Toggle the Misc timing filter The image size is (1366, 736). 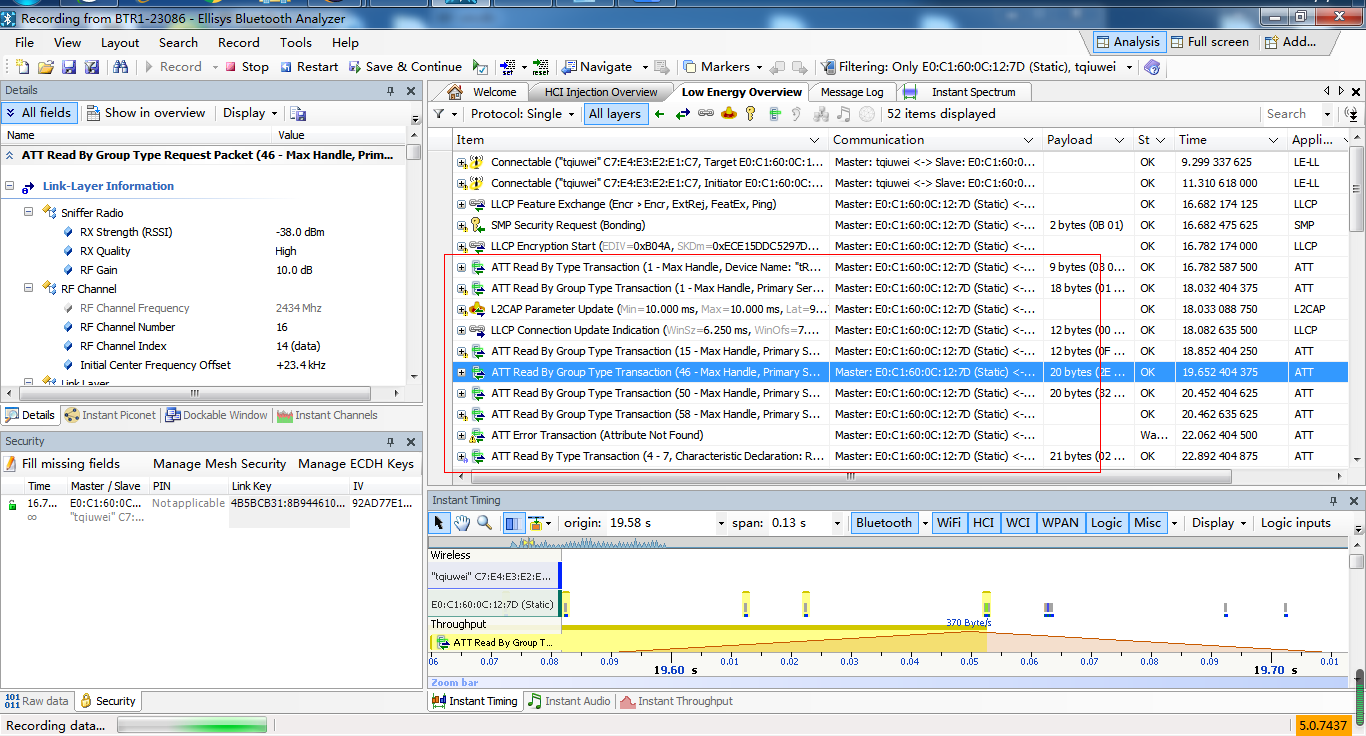tap(1147, 523)
